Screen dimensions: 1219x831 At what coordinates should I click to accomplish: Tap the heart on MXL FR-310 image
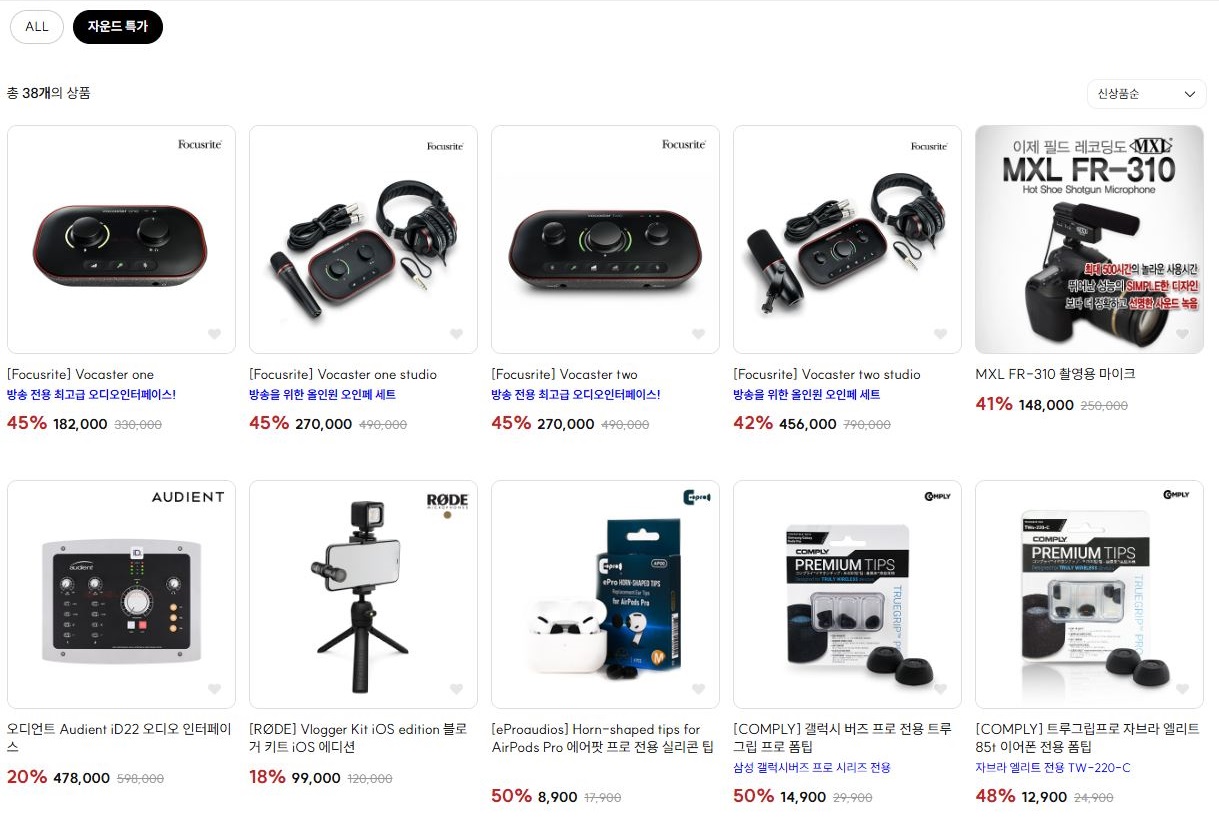click(1182, 334)
